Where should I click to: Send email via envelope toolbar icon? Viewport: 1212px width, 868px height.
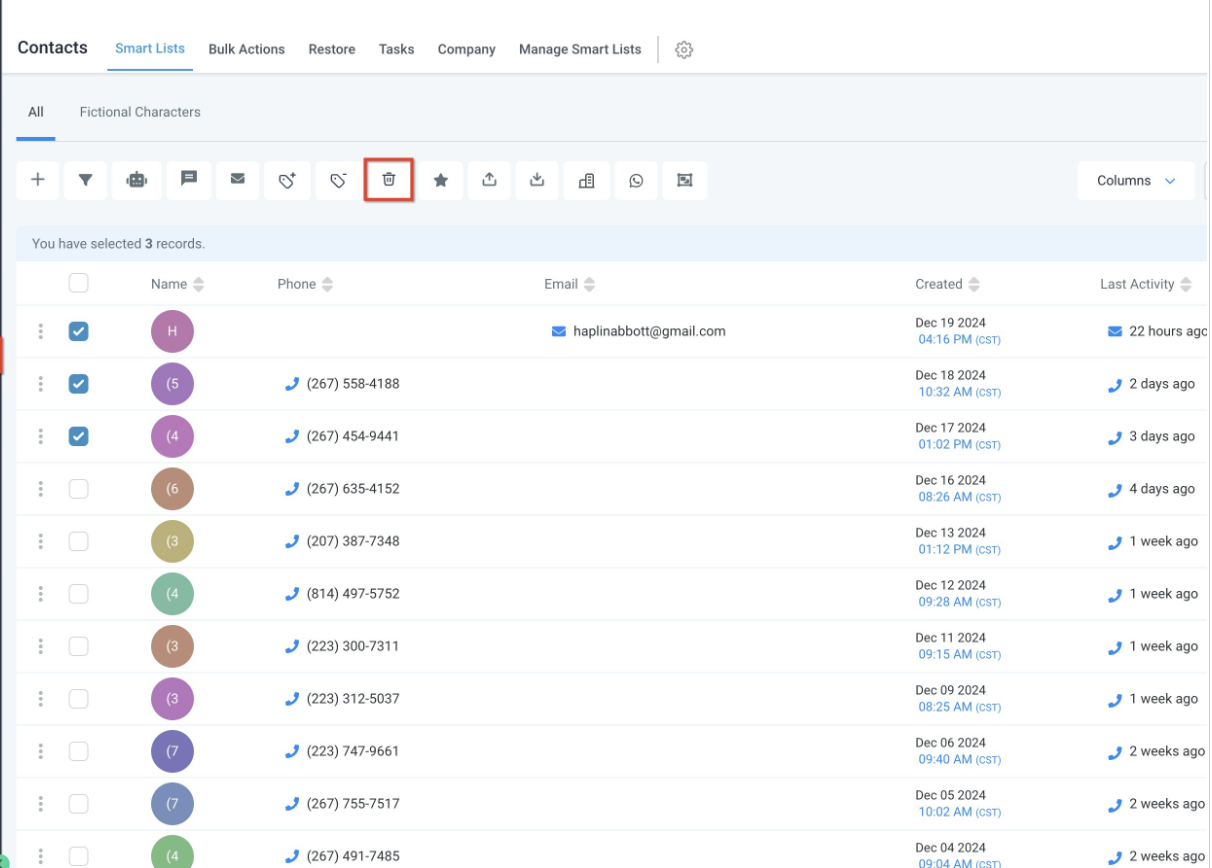237,180
